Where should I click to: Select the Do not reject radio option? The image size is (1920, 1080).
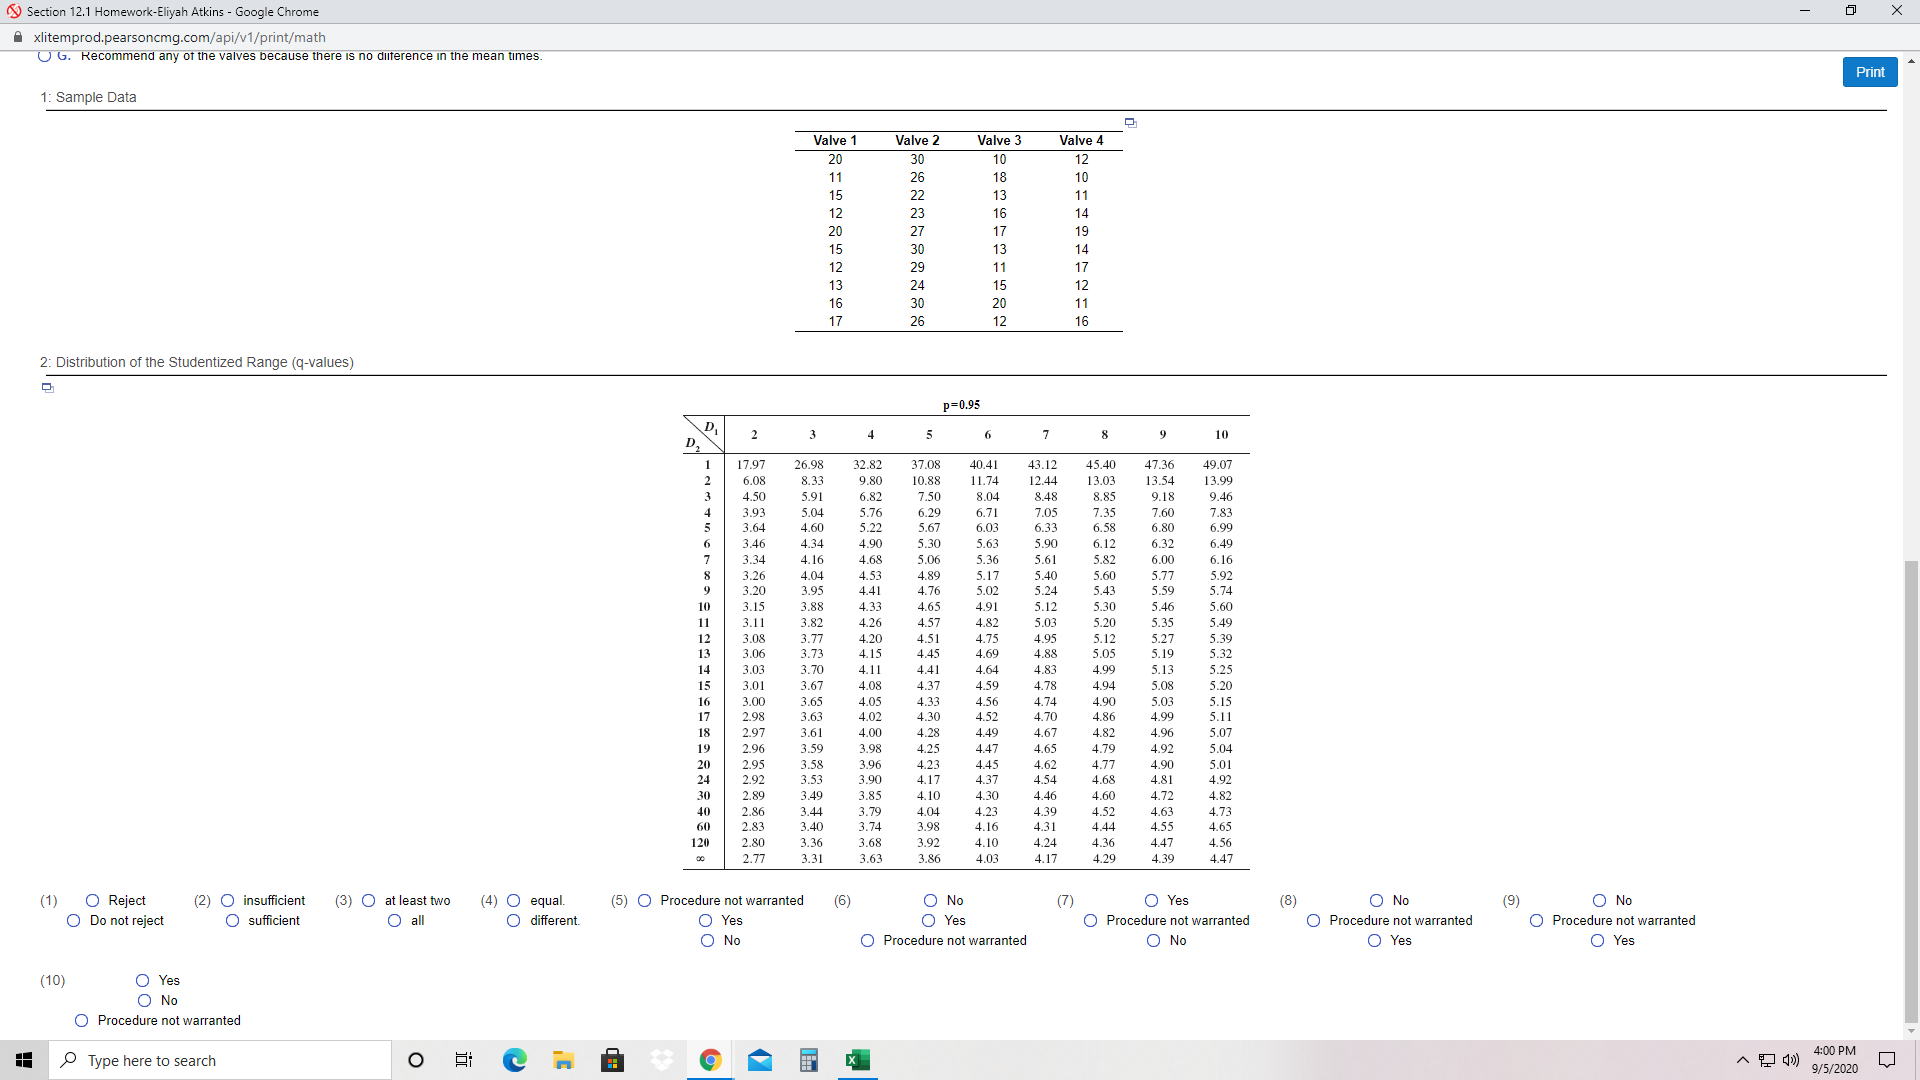[x=74, y=921]
